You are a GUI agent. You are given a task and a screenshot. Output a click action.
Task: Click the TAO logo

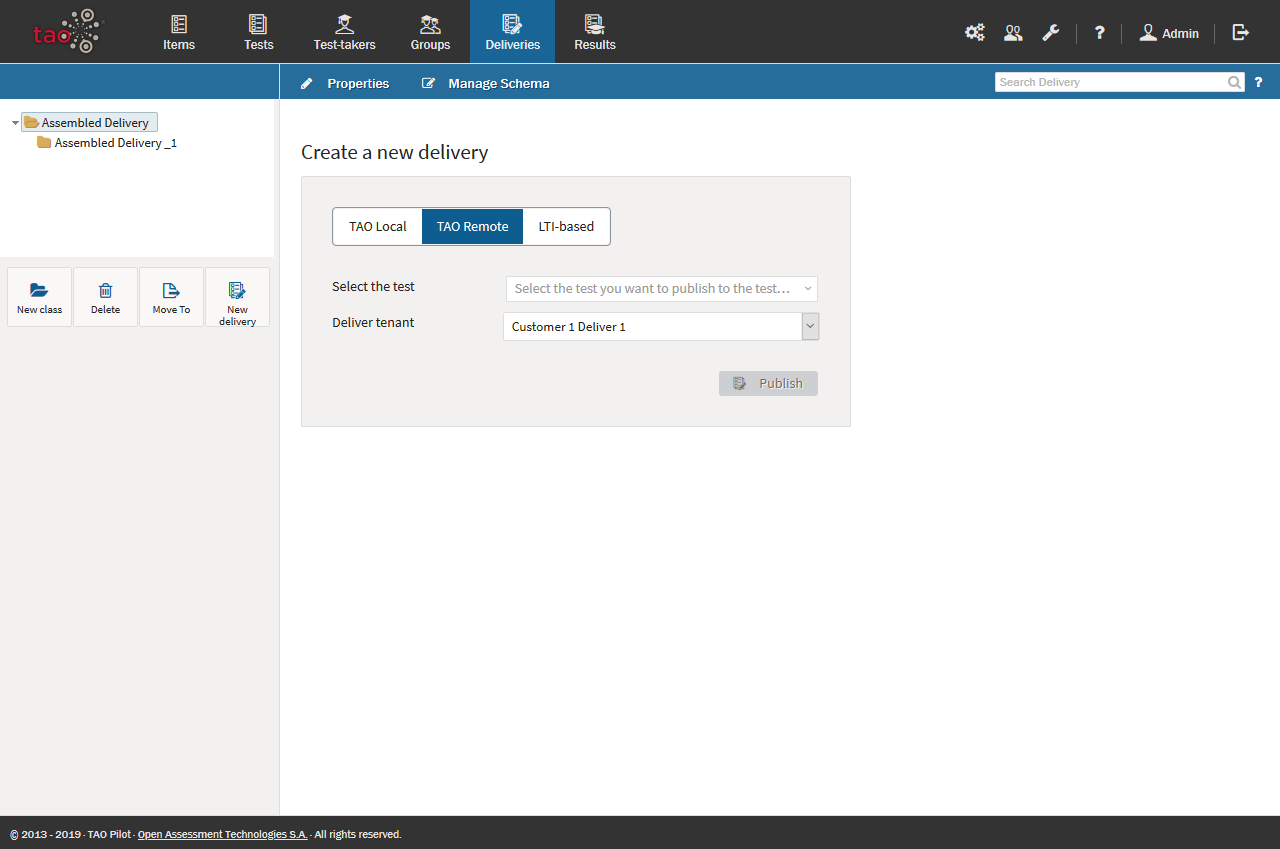point(68,31)
